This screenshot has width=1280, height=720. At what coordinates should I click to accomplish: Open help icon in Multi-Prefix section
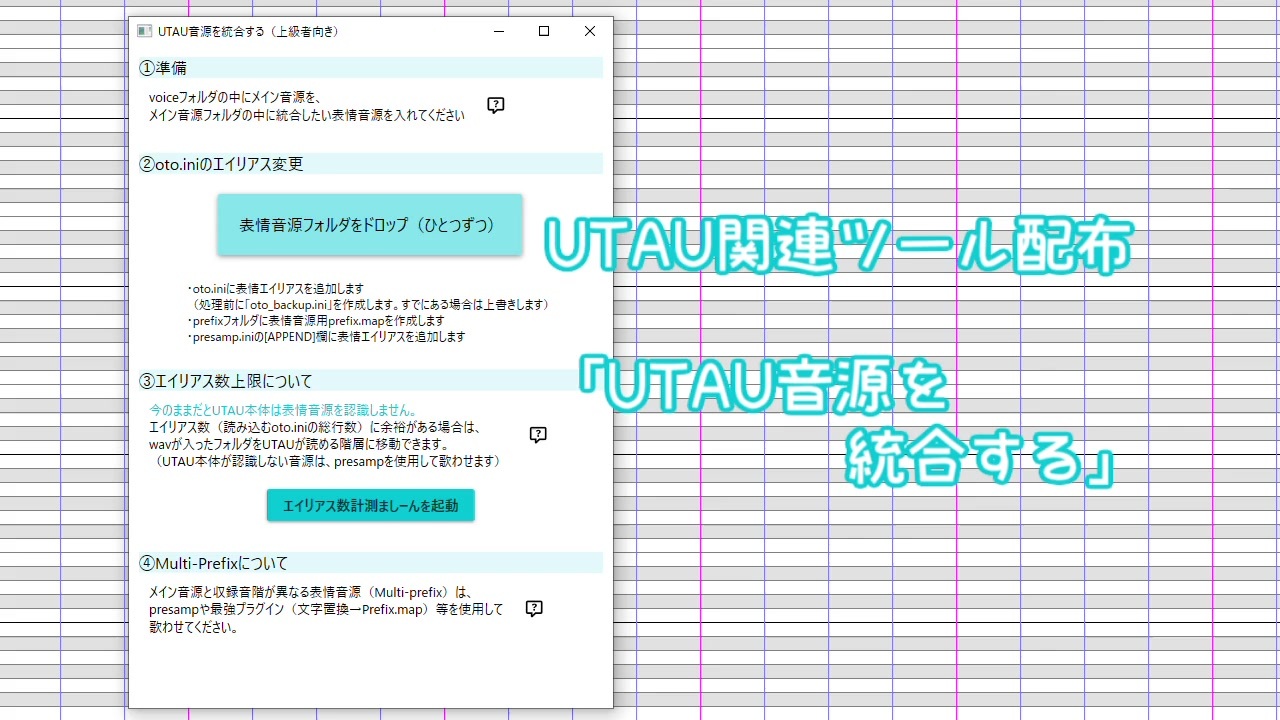(534, 609)
